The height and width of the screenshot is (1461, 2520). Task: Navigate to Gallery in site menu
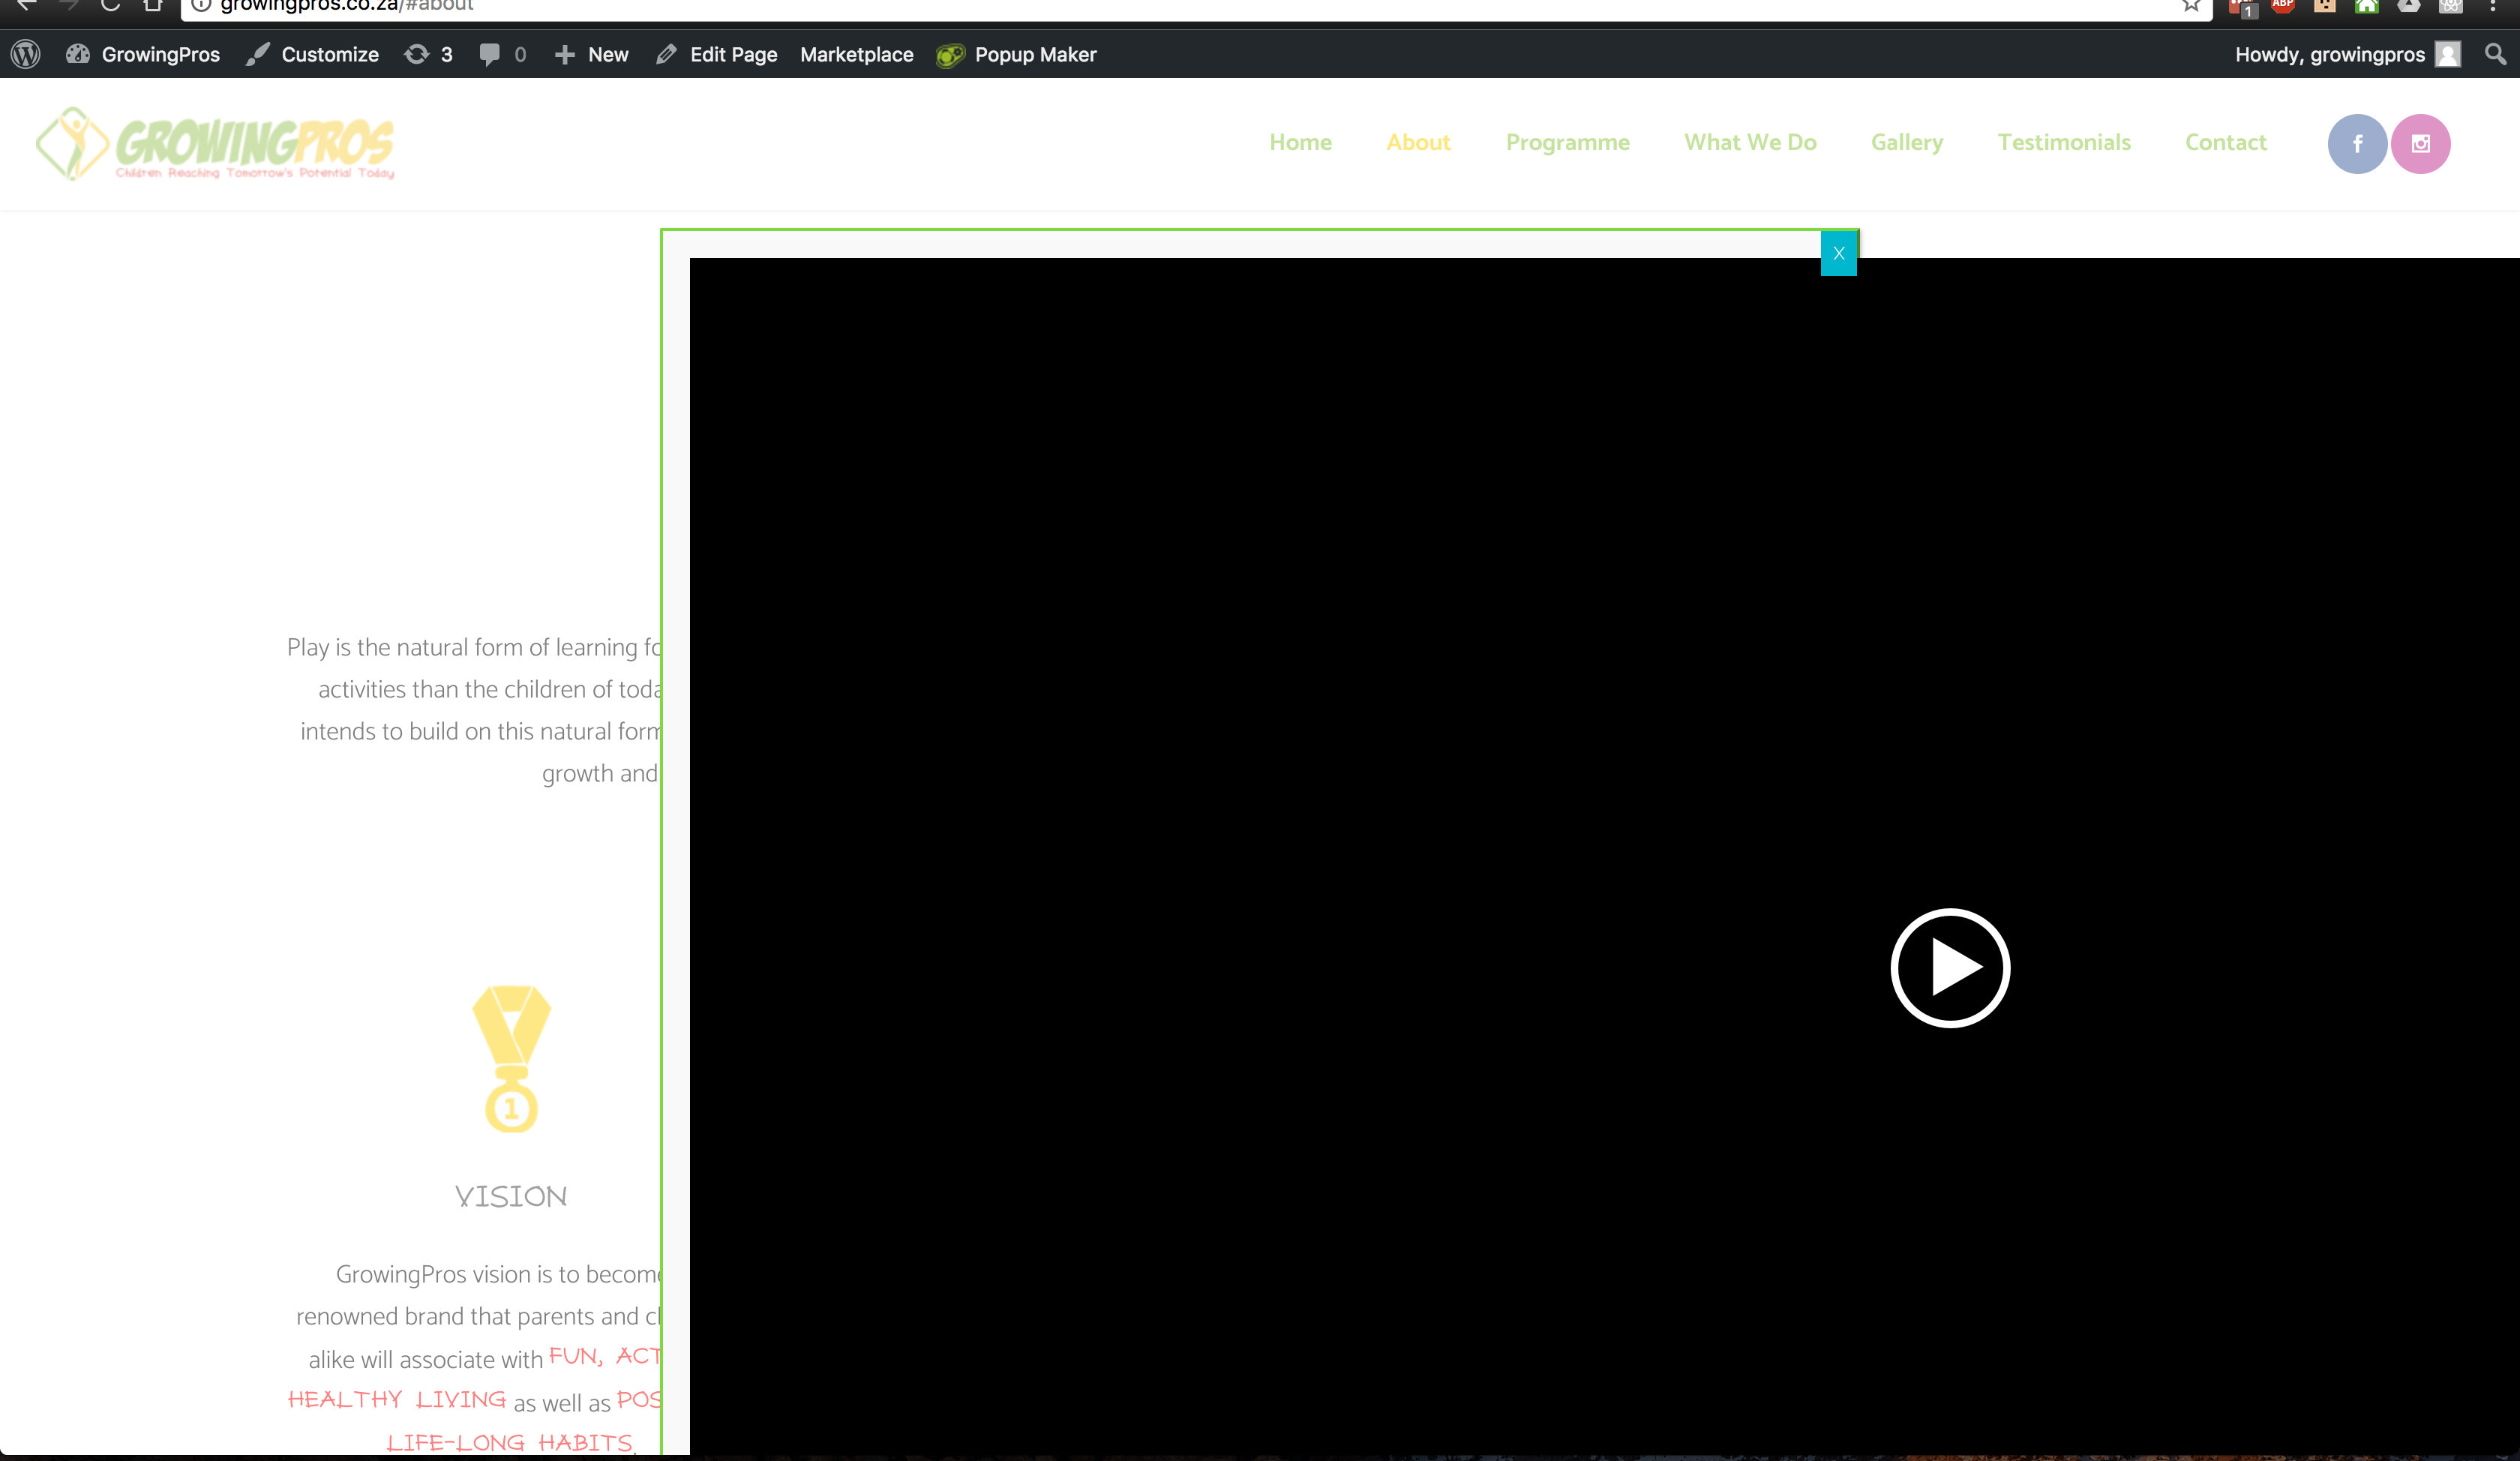[x=1907, y=142]
